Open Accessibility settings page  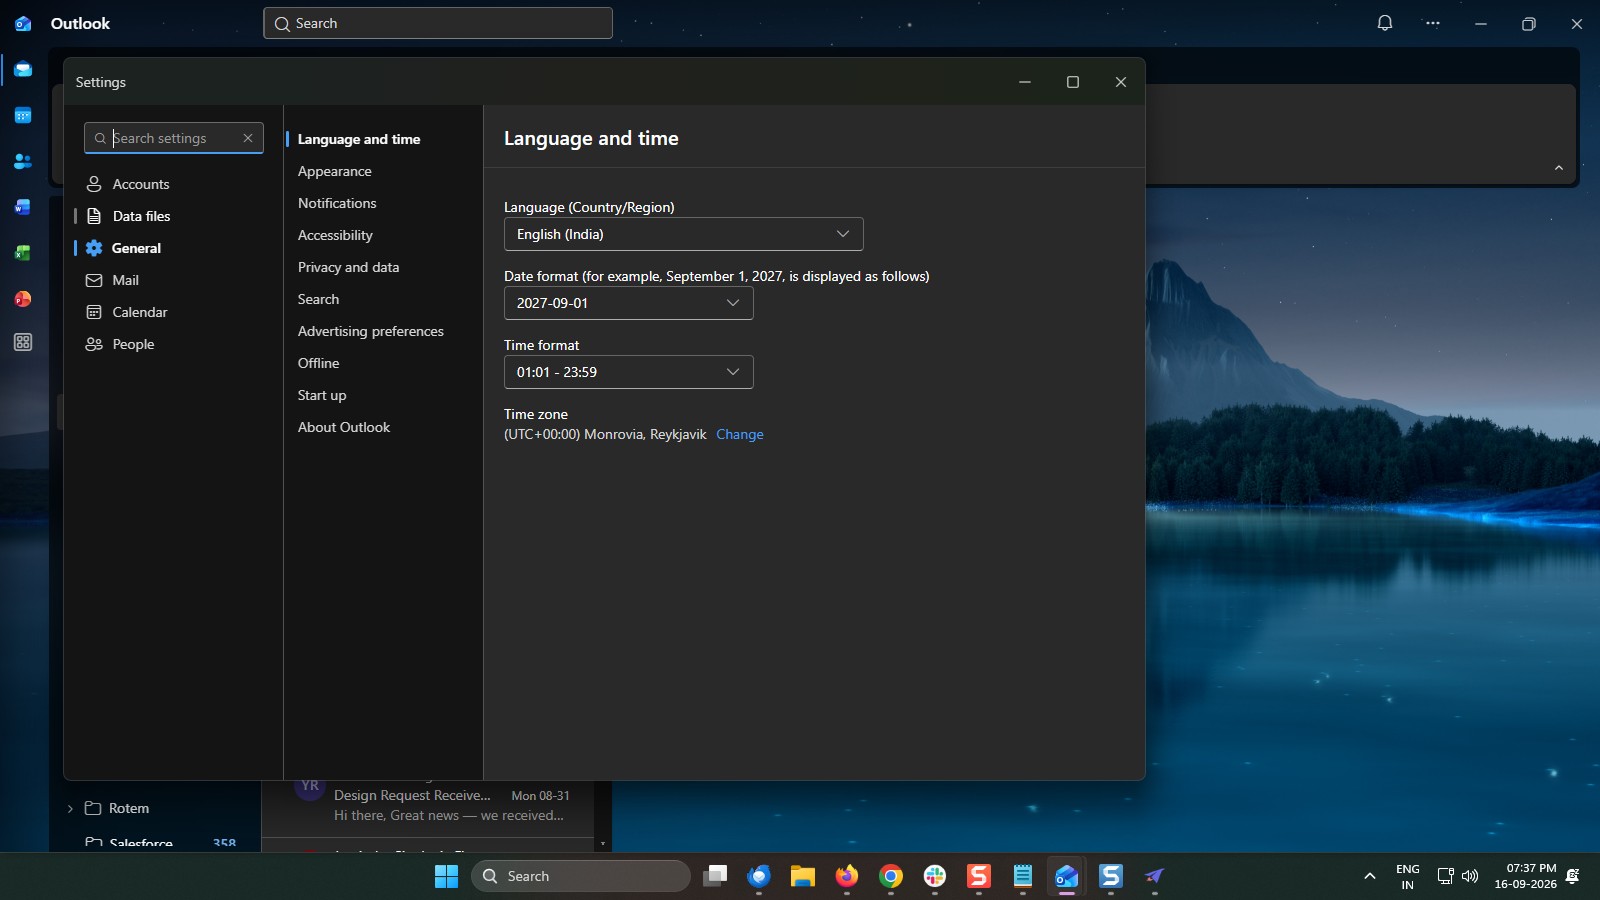pos(335,235)
